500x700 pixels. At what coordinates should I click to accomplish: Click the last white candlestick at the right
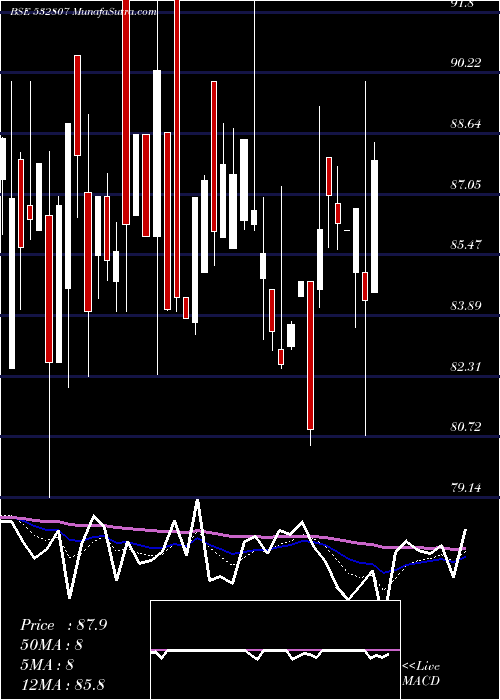click(374, 226)
